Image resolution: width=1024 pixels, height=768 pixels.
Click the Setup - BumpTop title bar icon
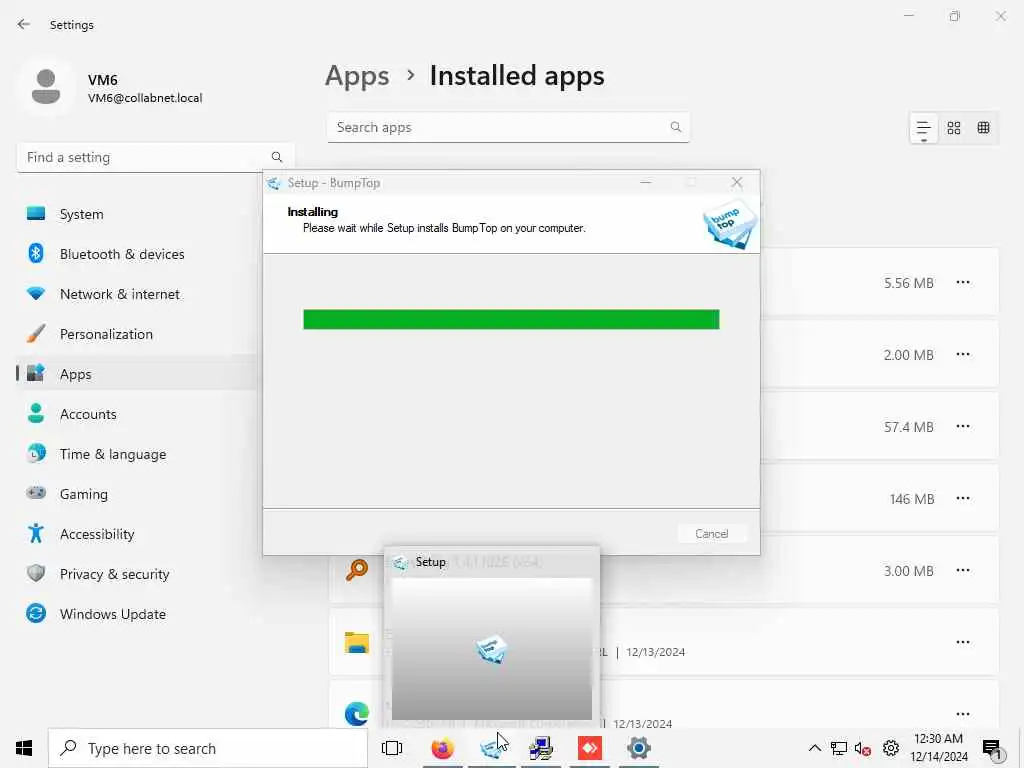pyautogui.click(x=274, y=184)
